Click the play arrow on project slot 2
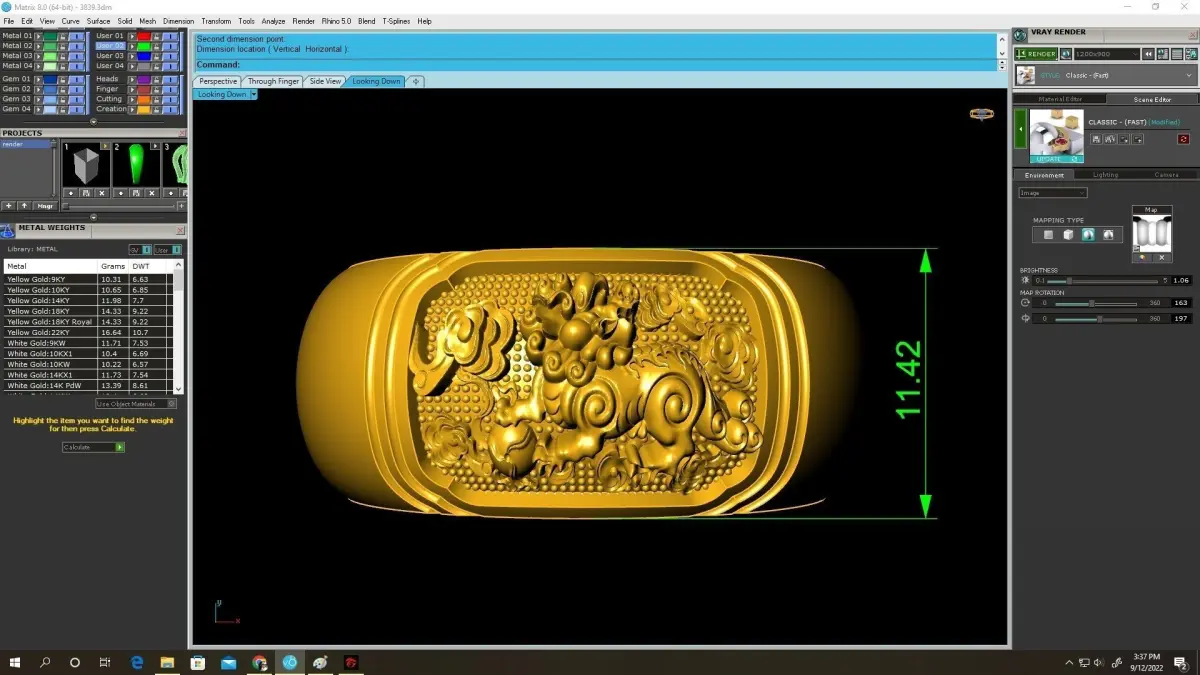Screen dimensions: 1200x675 click(x=155, y=146)
